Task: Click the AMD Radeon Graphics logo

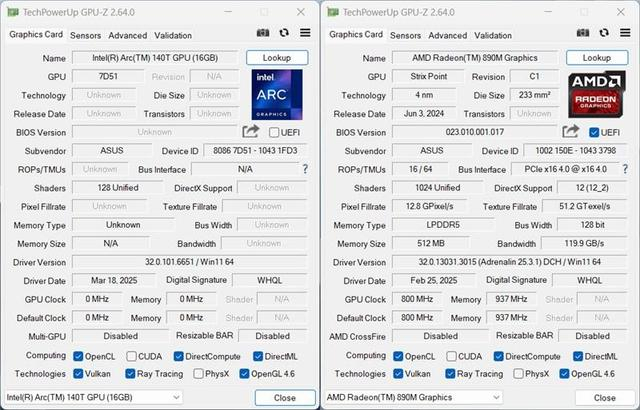Action: click(x=597, y=95)
